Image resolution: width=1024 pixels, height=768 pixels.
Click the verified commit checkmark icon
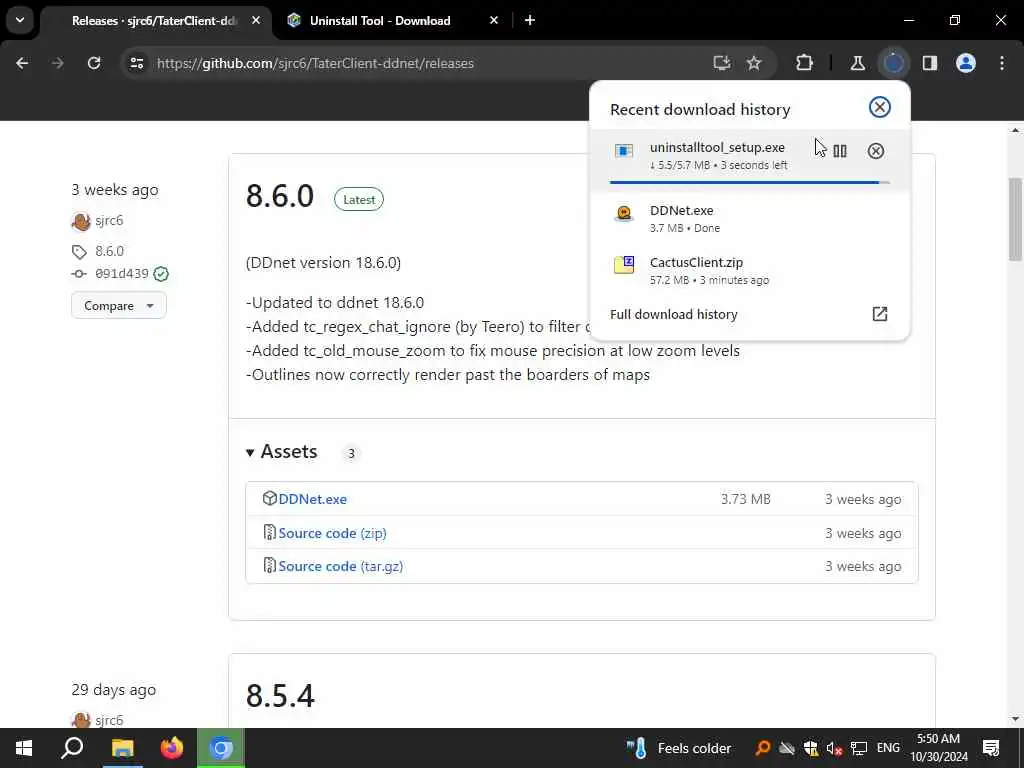[161, 274]
